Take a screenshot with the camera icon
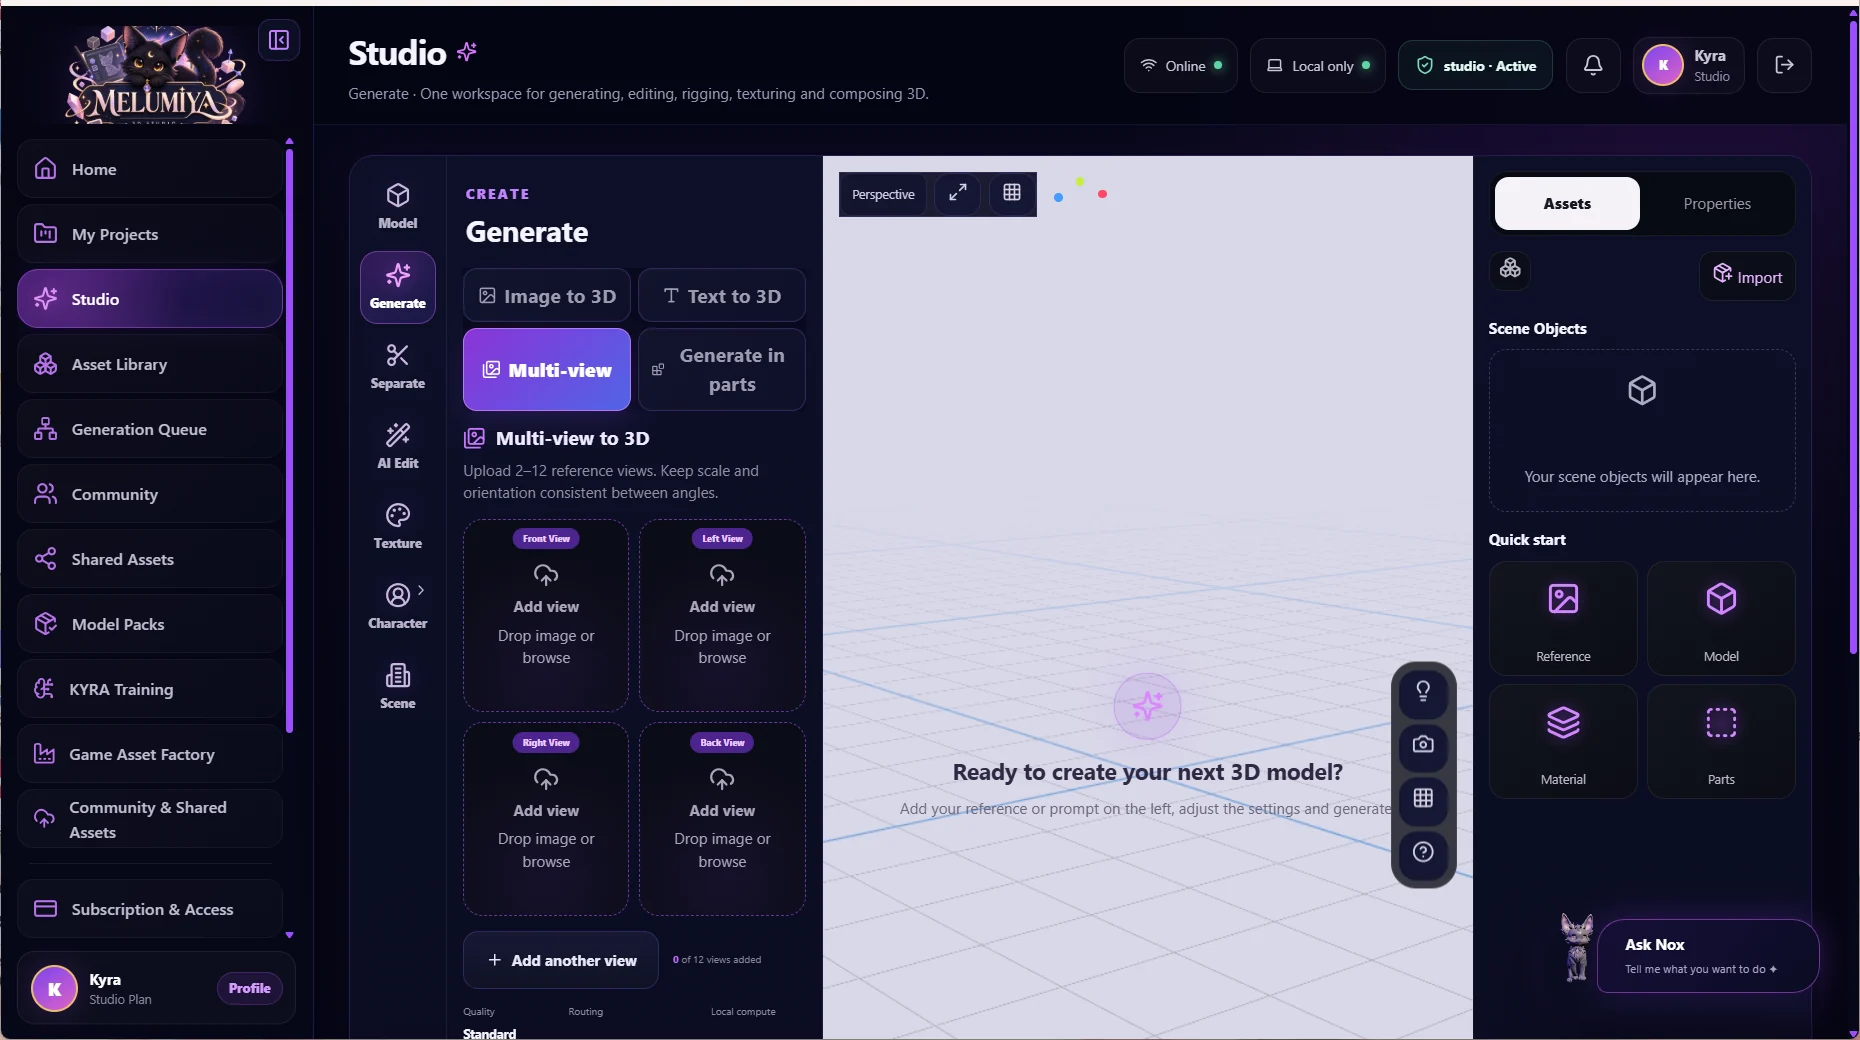This screenshot has height=1040, width=1860. [1423, 745]
